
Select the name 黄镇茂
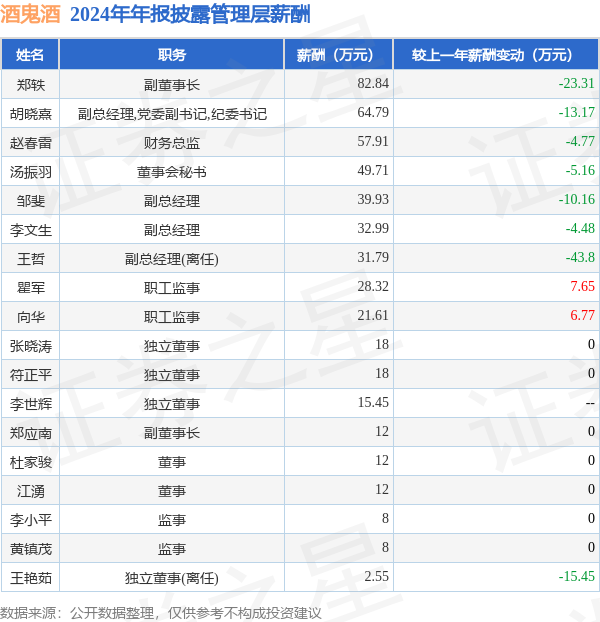tap(31, 549)
